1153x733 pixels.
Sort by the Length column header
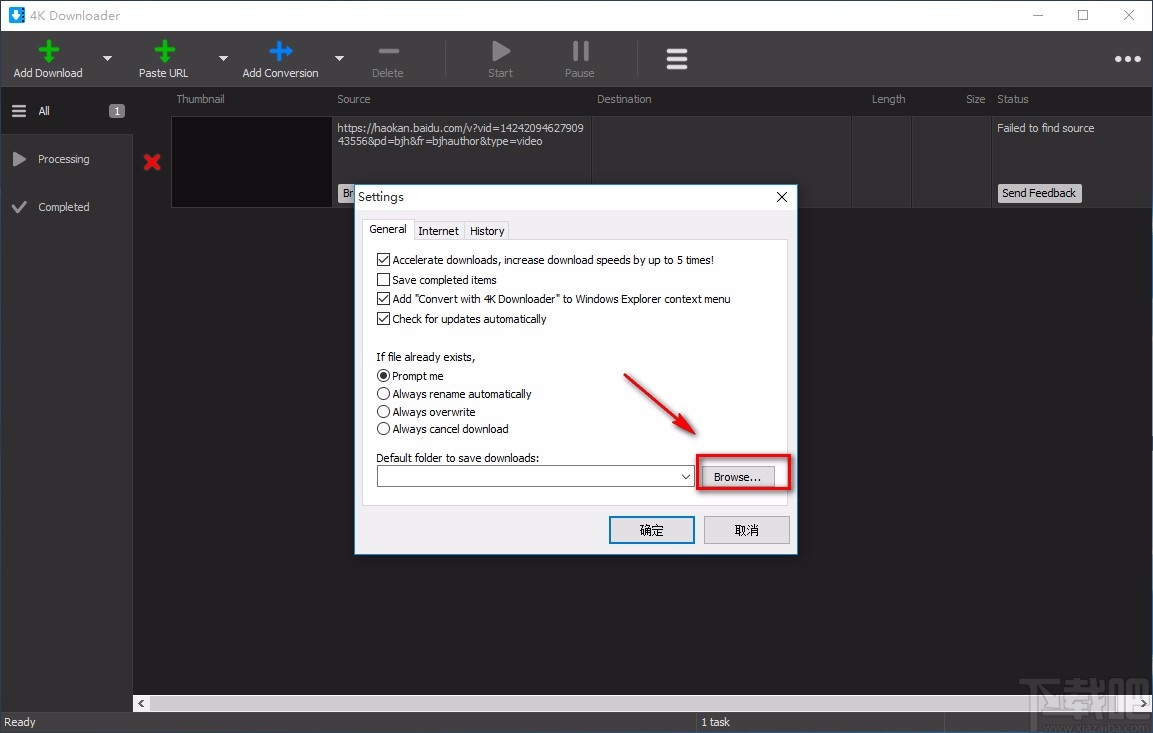click(888, 99)
